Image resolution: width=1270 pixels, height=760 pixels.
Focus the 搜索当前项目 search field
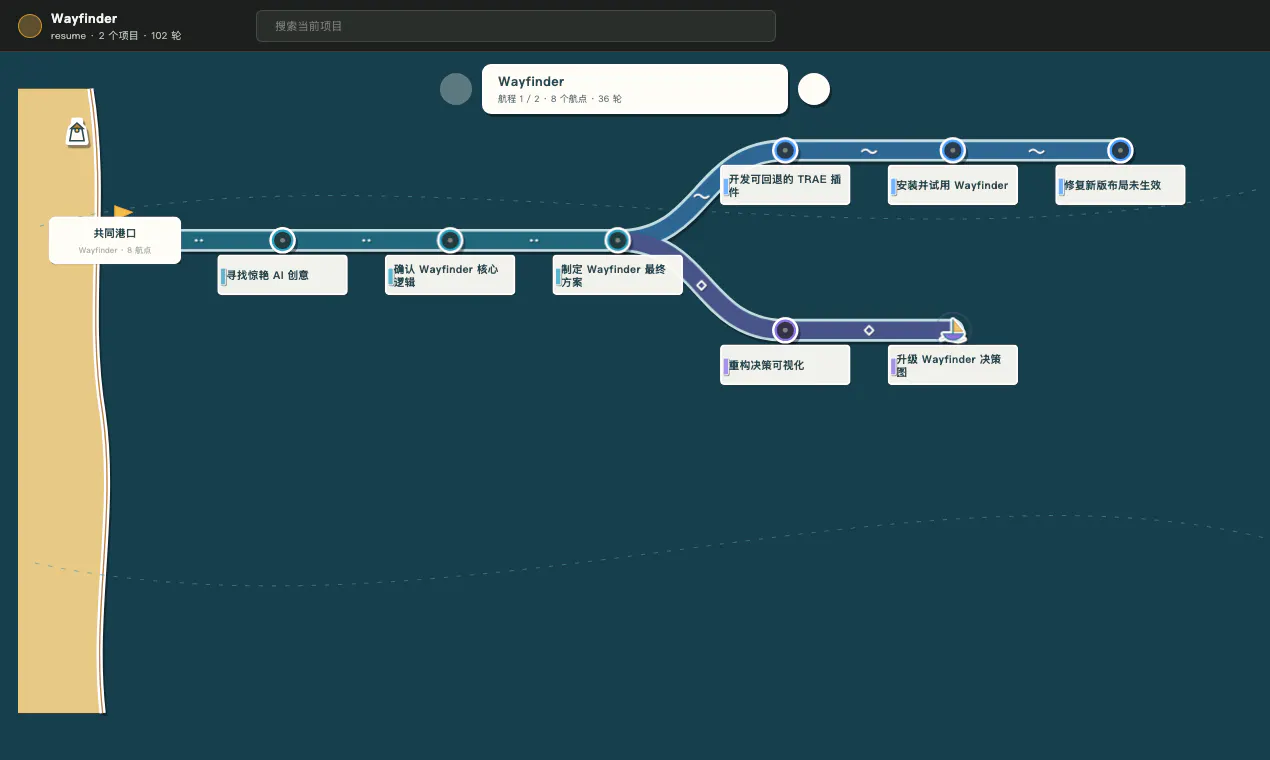[x=516, y=26]
